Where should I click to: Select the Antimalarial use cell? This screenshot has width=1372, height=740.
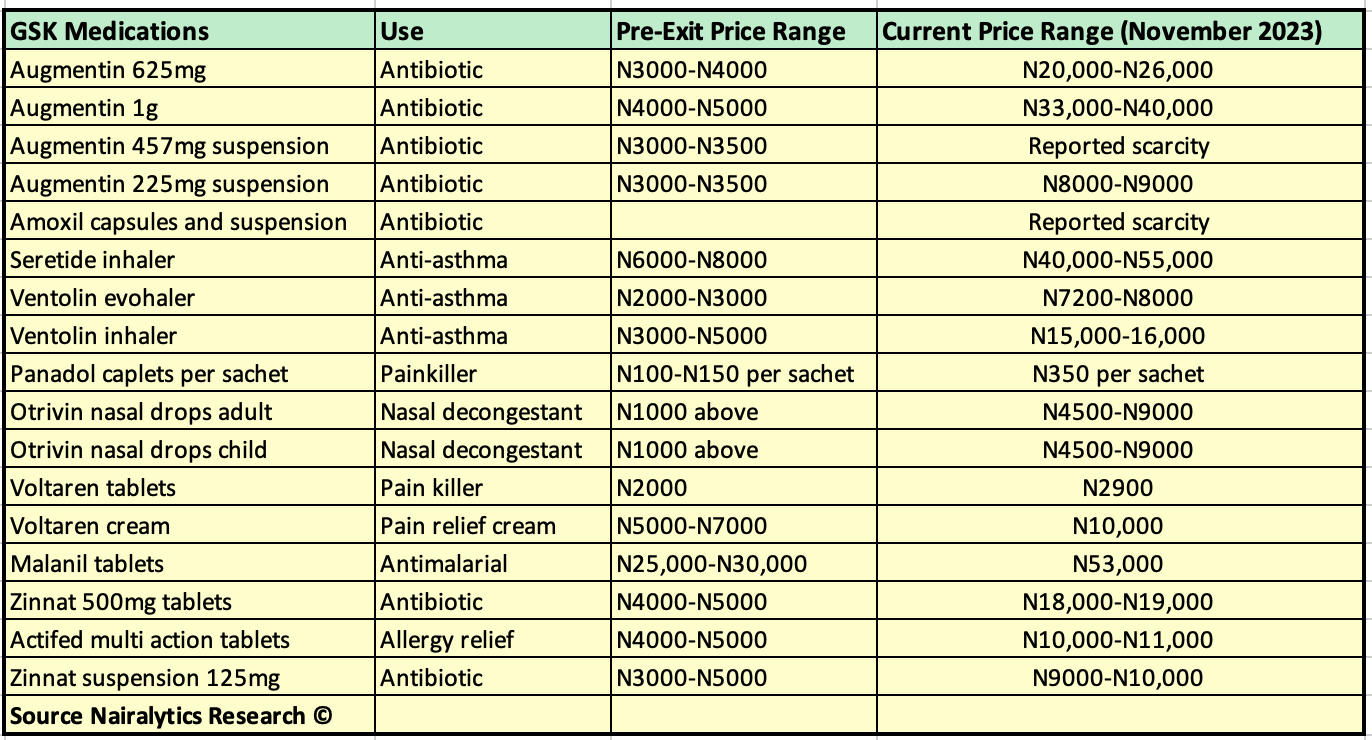(493, 564)
